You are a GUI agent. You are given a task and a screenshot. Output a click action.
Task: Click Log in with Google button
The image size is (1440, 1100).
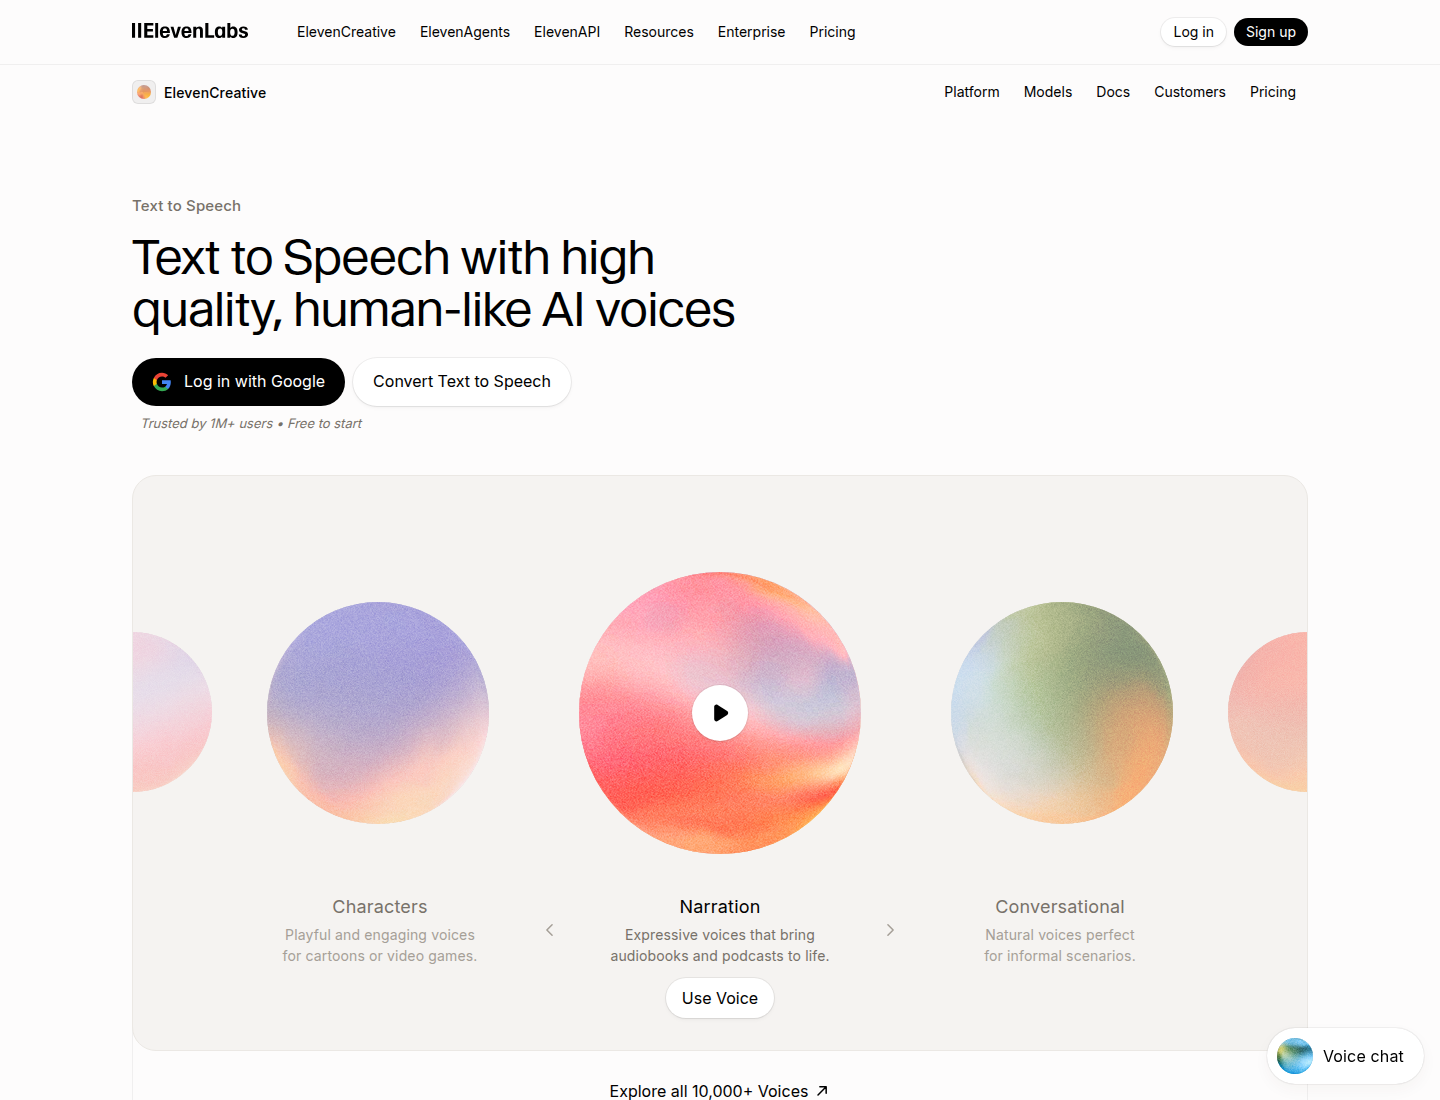(238, 382)
